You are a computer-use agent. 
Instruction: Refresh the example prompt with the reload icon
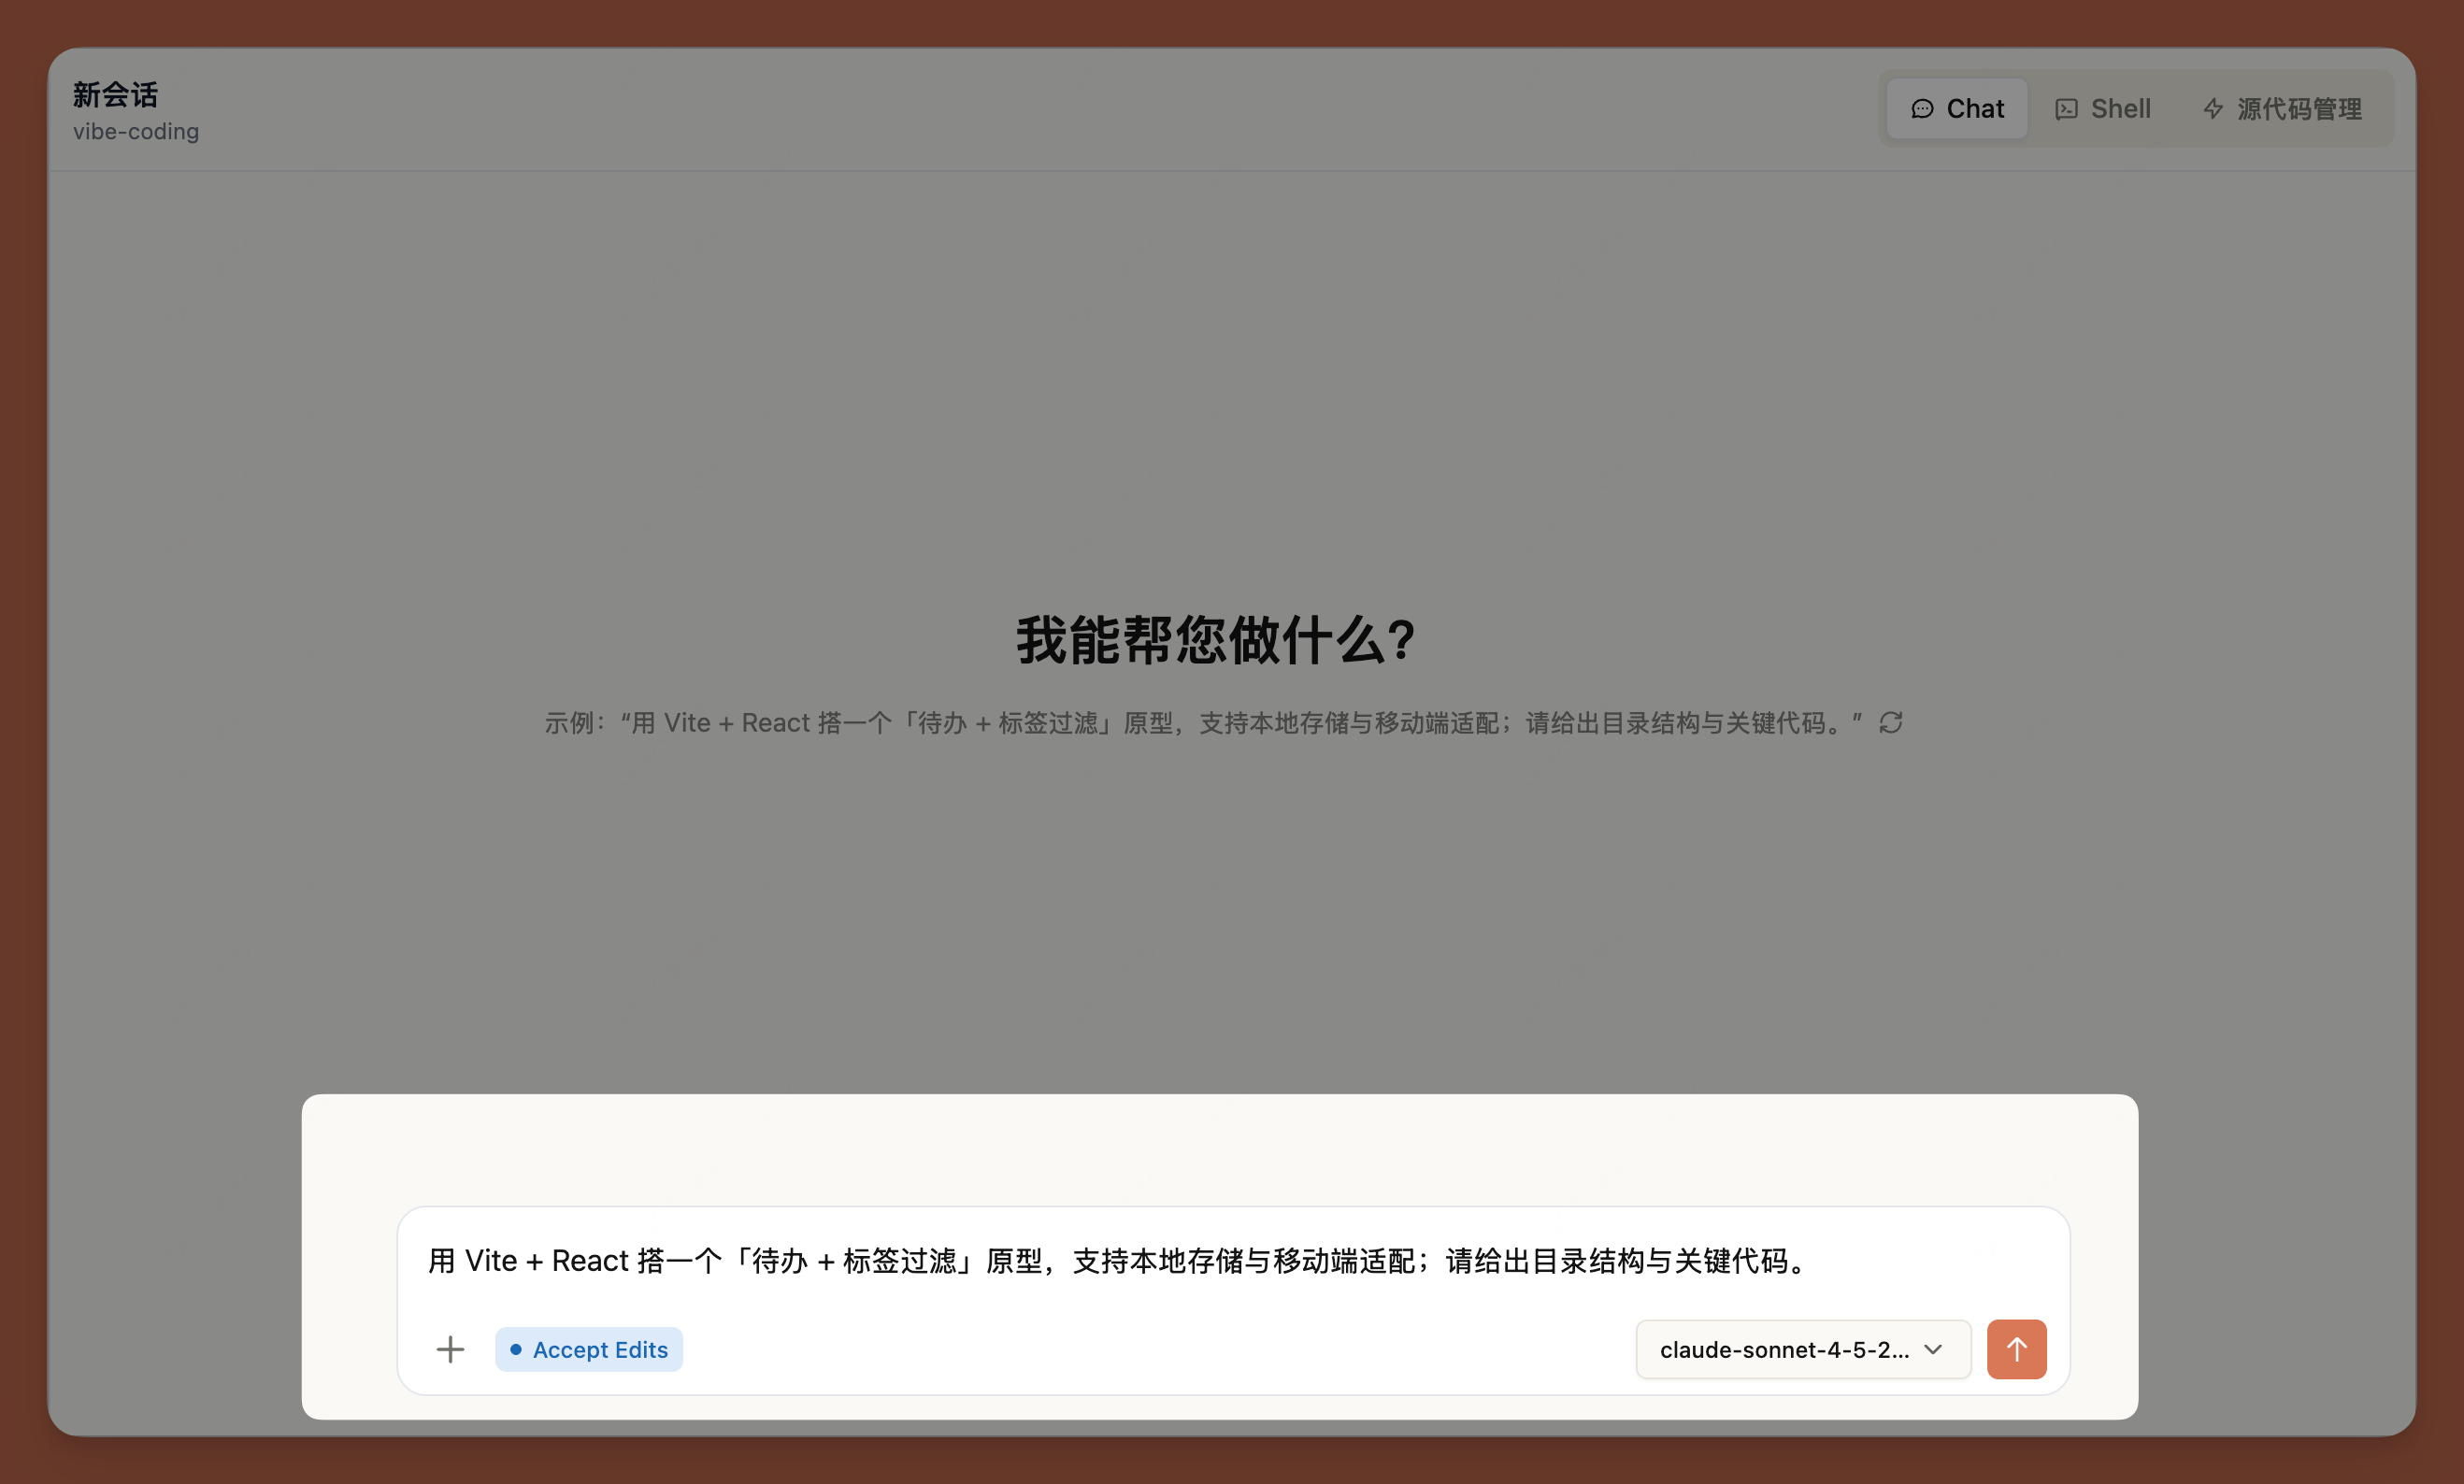pos(1891,722)
